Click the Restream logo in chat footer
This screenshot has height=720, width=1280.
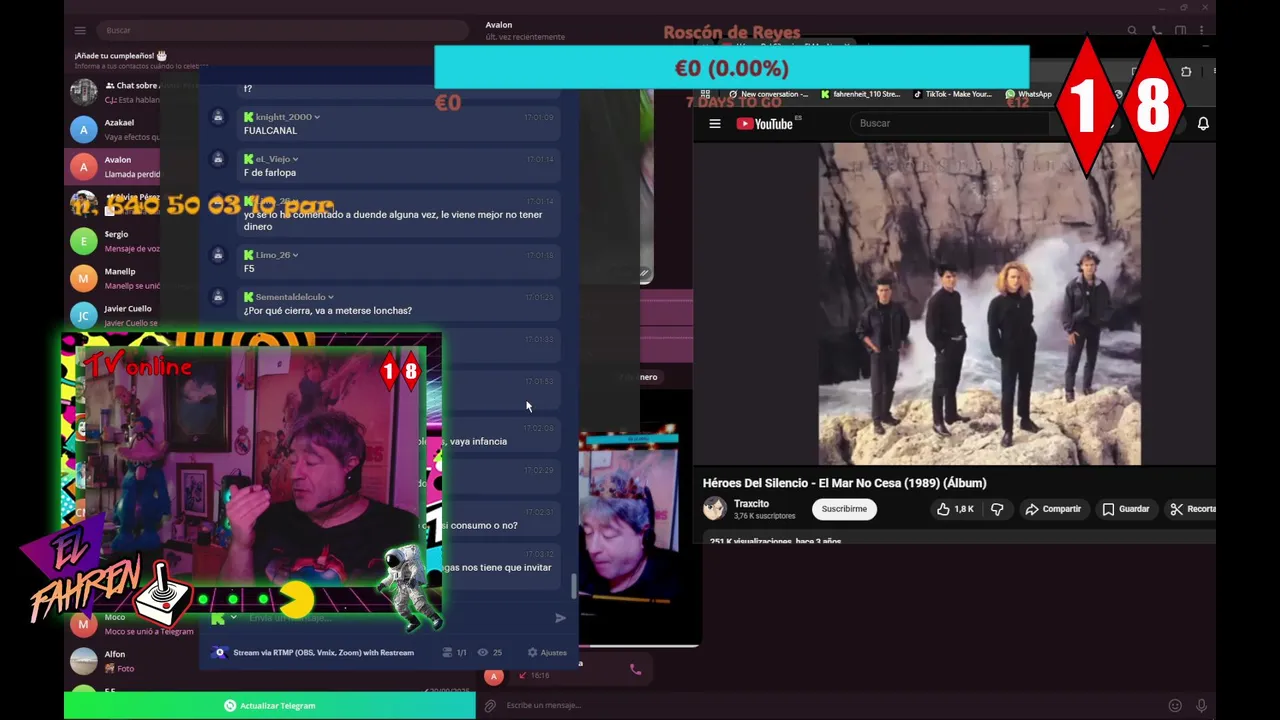(x=220, y=652)
